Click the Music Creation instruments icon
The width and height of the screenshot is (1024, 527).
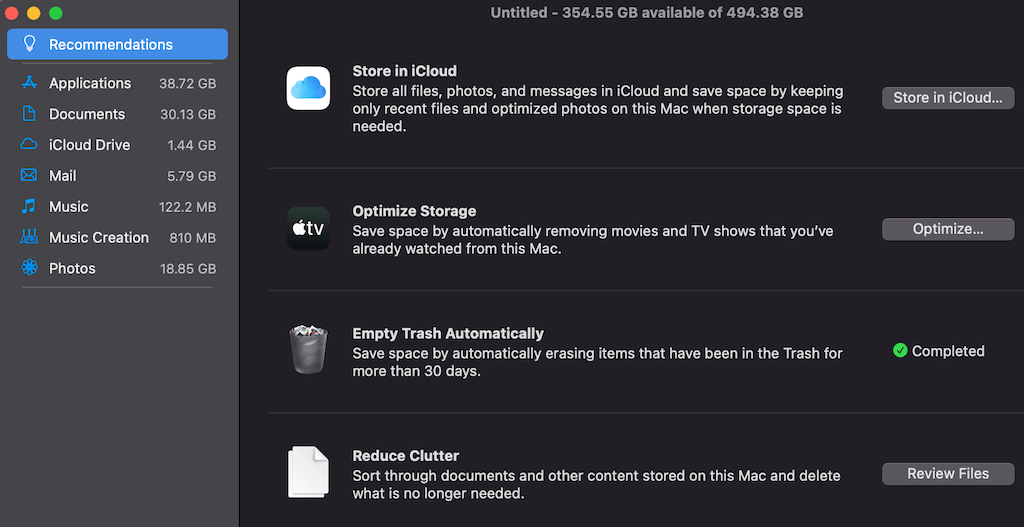point(29,237)
